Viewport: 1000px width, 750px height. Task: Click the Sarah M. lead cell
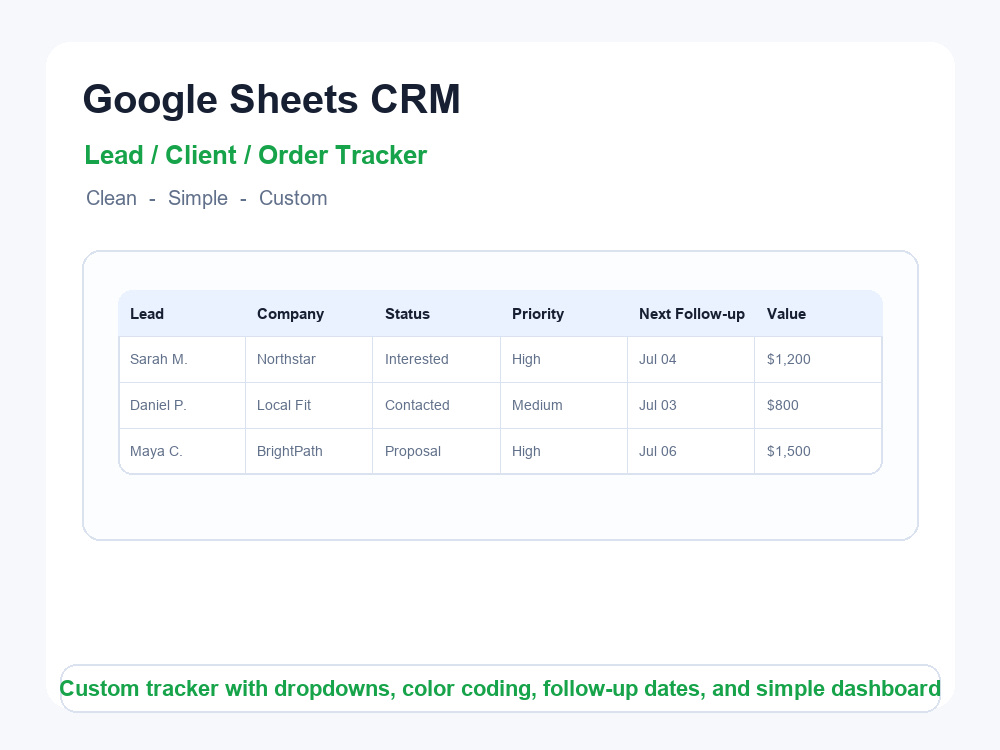(x=182, y=360)
